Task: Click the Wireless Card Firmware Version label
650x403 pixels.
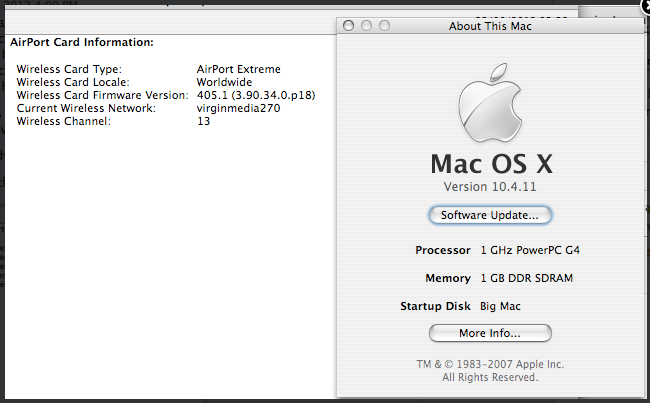Action: pos(102,95)
